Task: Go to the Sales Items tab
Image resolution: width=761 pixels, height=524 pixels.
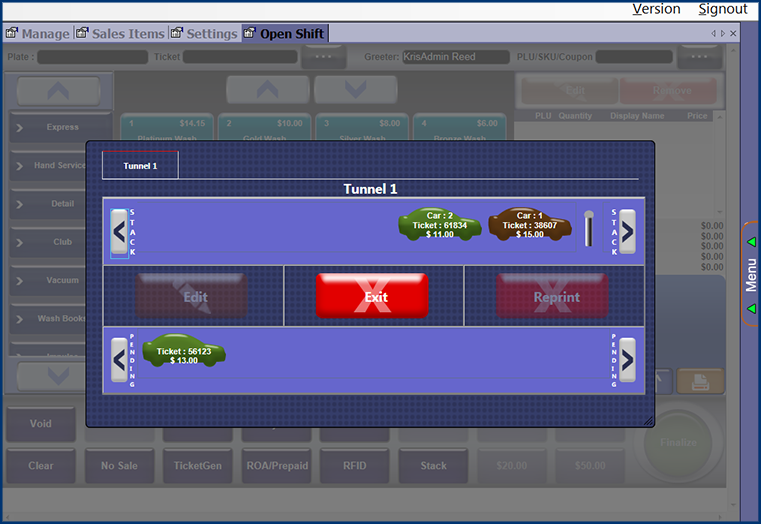Action: (x=120, y=33)
